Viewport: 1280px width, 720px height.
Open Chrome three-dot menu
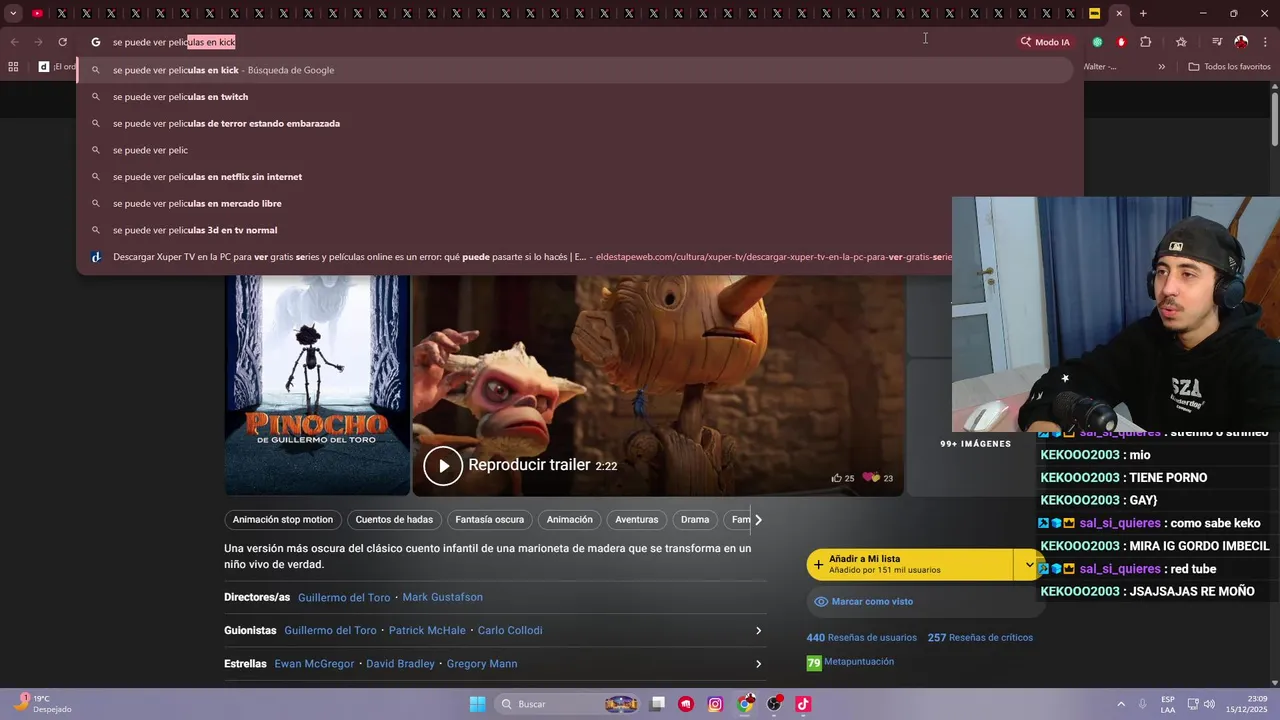click(x=1265, y=42)
